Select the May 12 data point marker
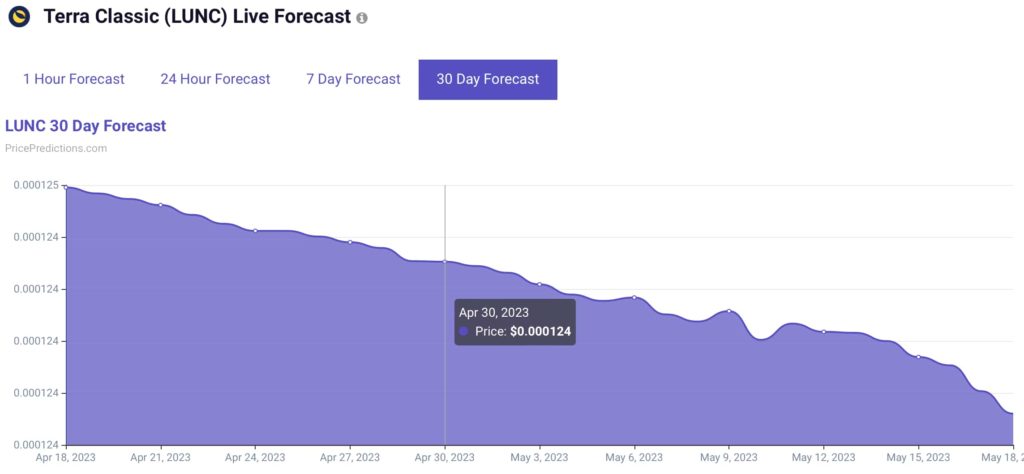Viewport: 1024px width, 474px height. click(x=824, y=331)
